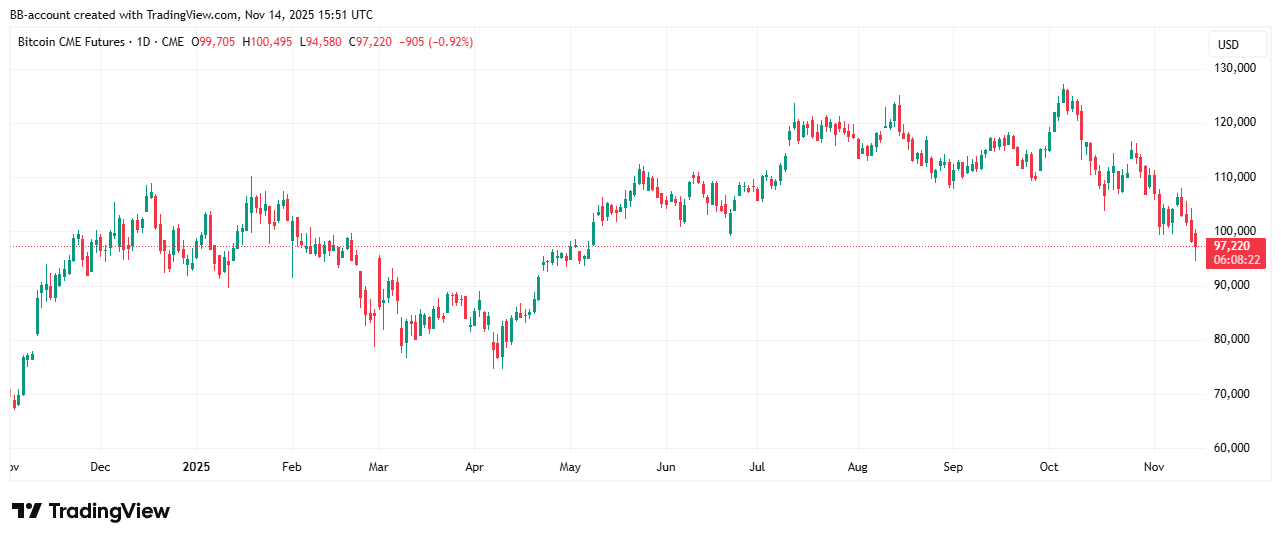Click the TradingView logo icon

tap(26, 511)
